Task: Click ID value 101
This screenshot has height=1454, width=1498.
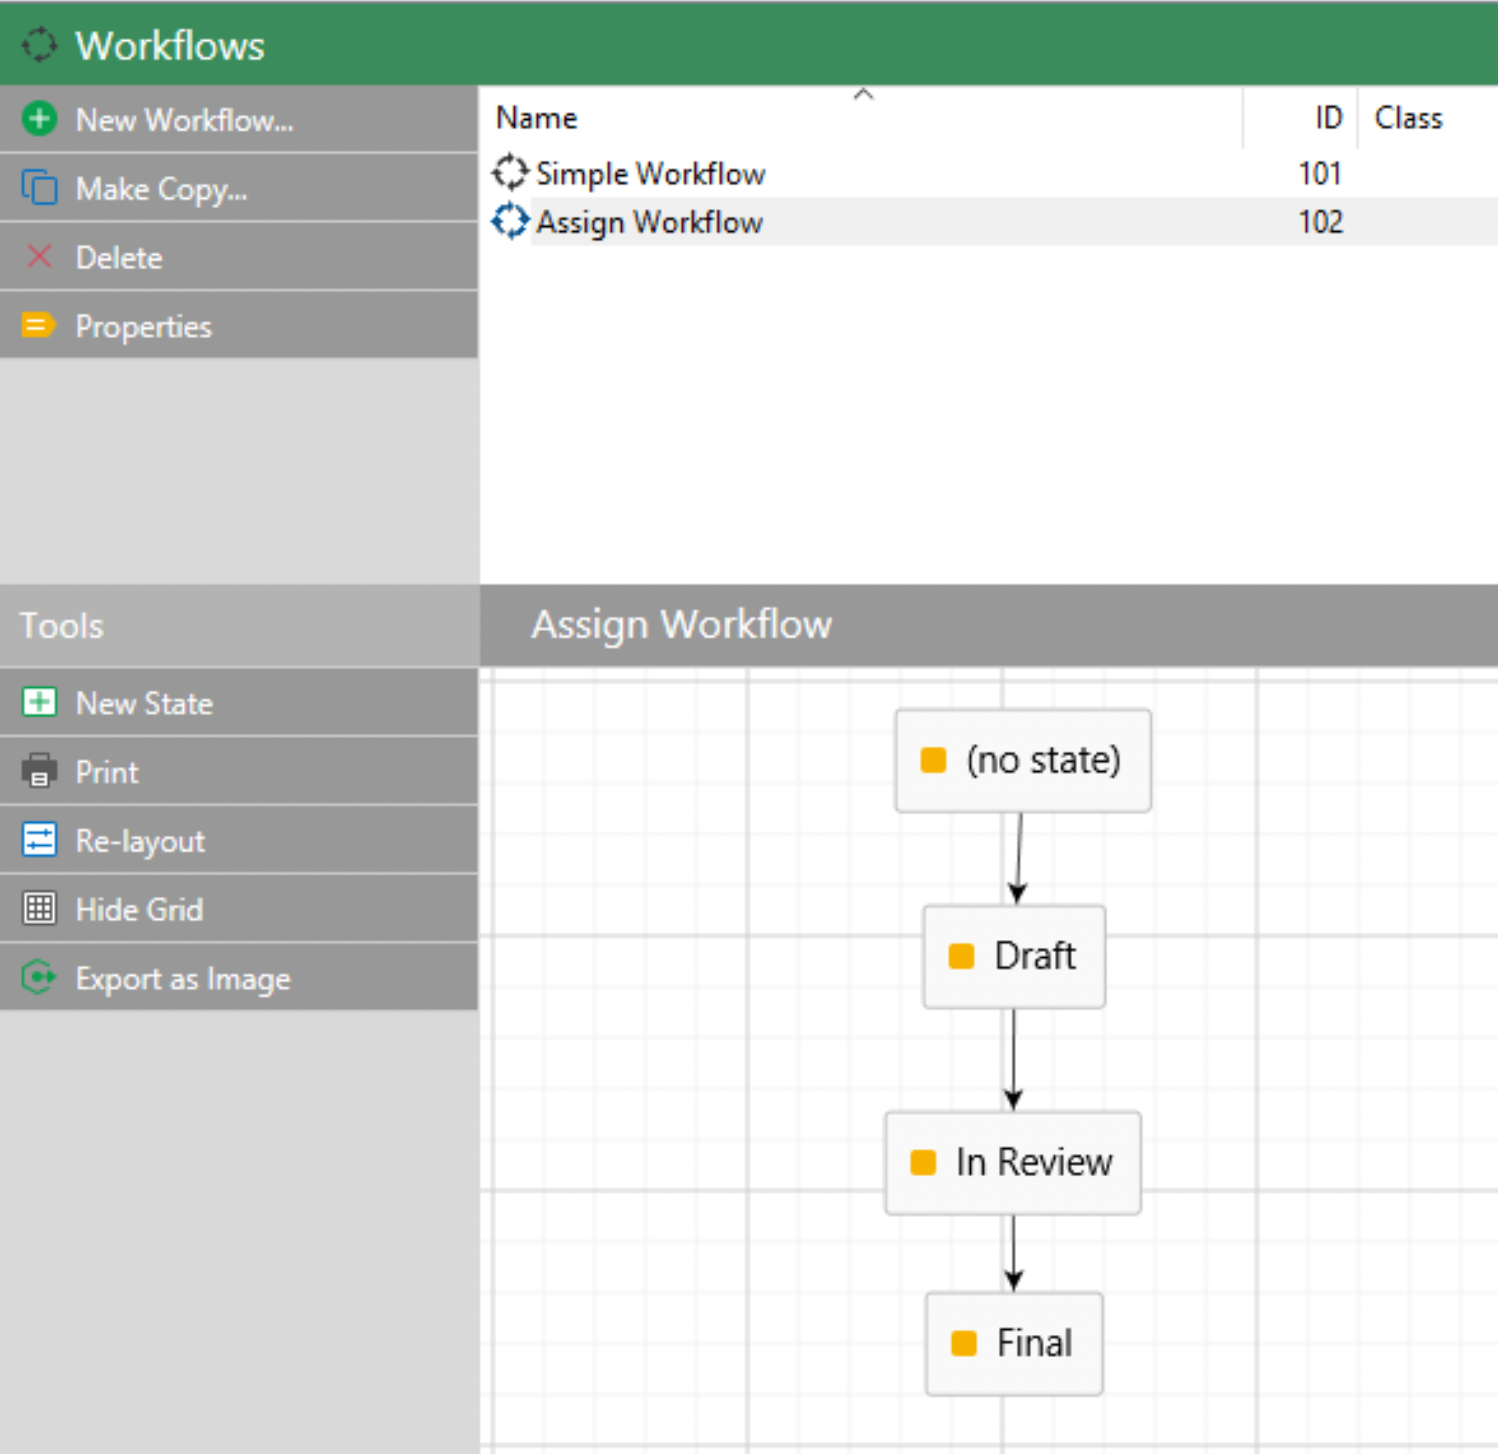Action: (x=1320, y=174)
